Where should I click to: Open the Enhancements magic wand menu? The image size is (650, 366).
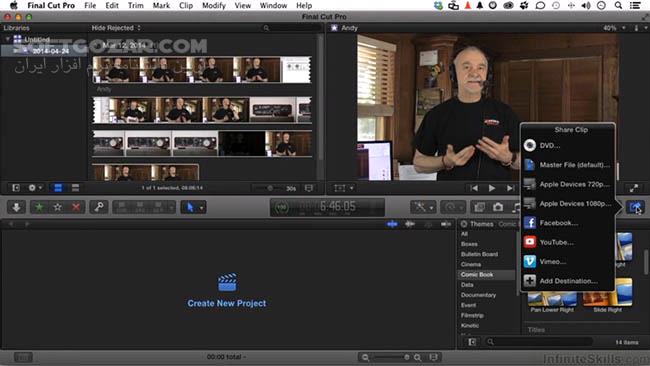(x=423, y=207)
